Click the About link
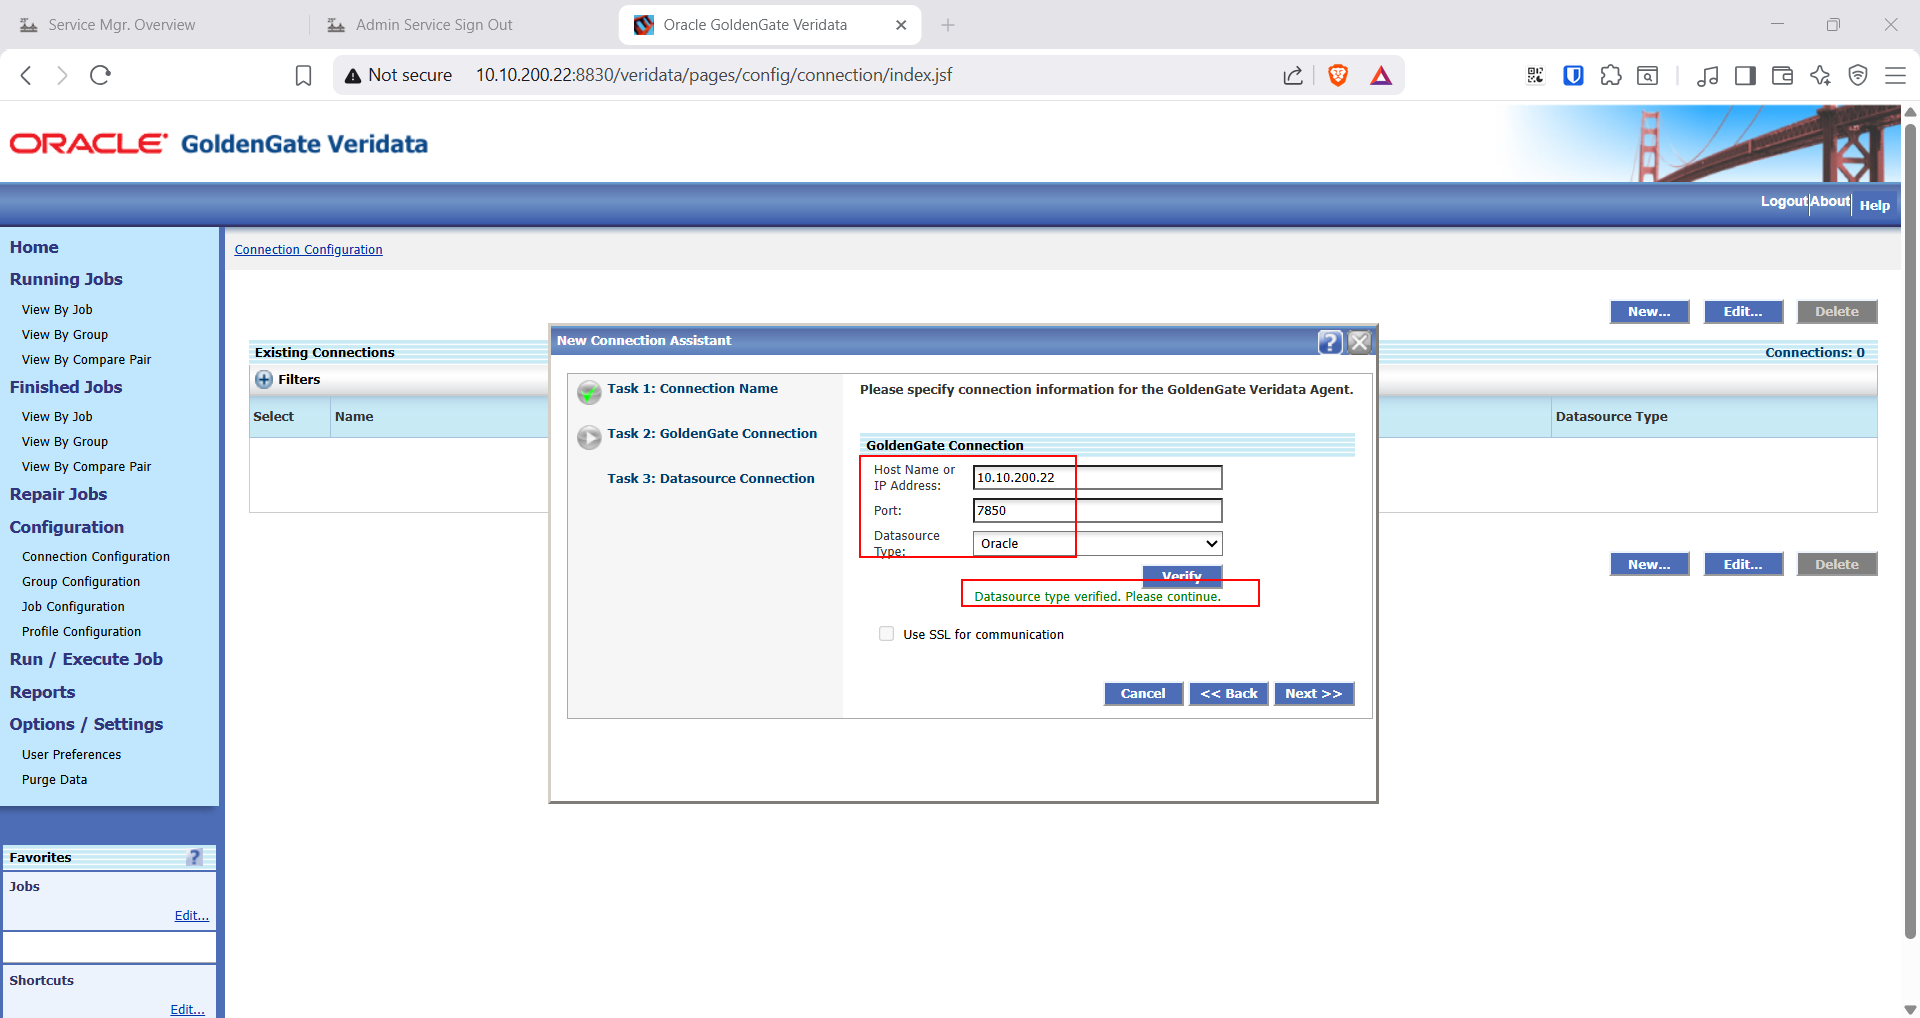 [1830, 202]
